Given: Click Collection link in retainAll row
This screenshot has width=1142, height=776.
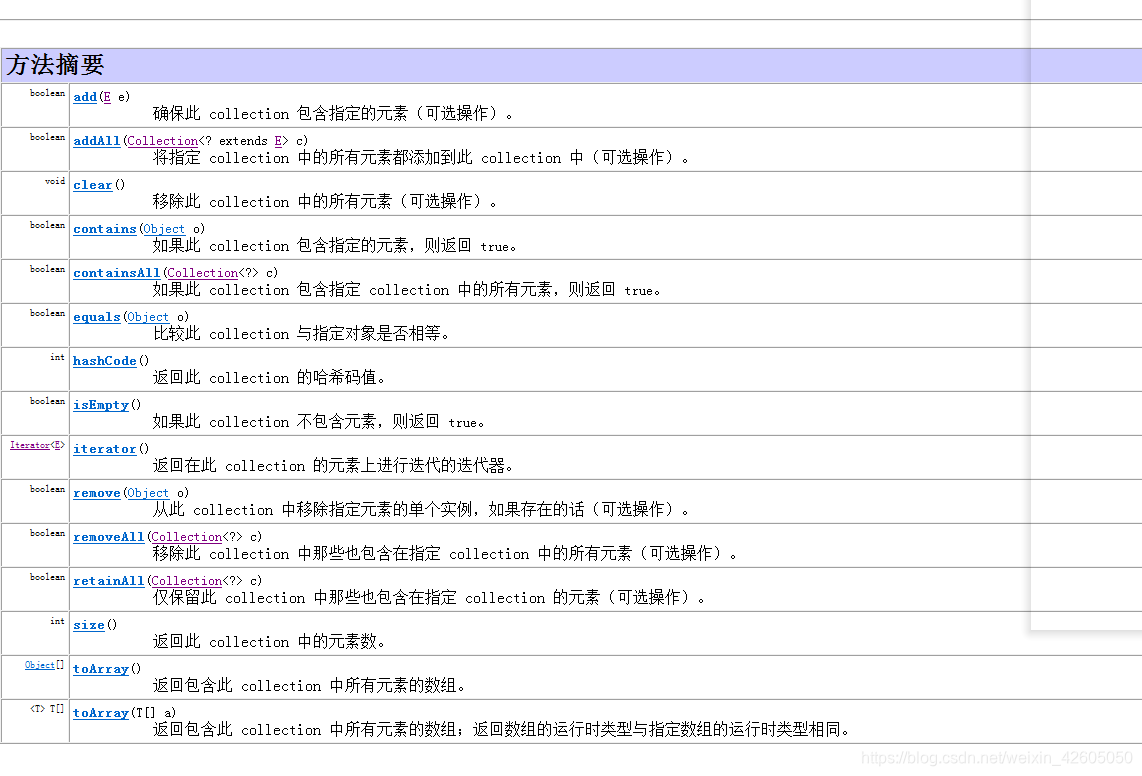Looking at the screenshot, I should [x=186, y=581].
